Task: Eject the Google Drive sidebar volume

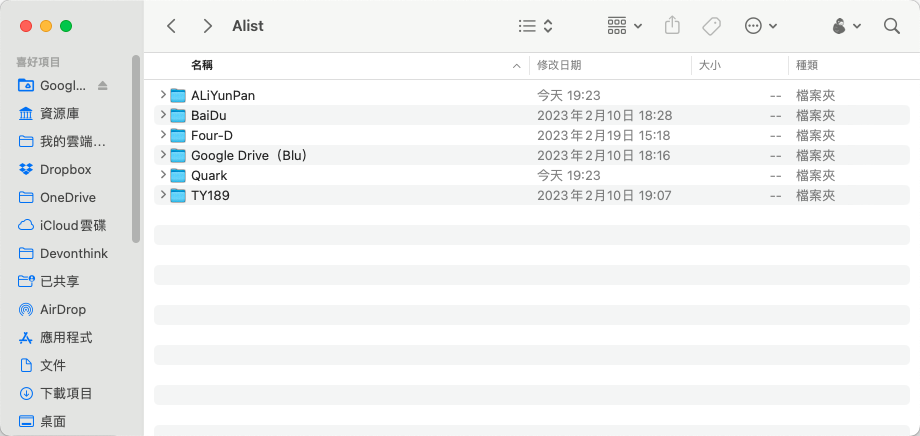Action: [103, 86]
